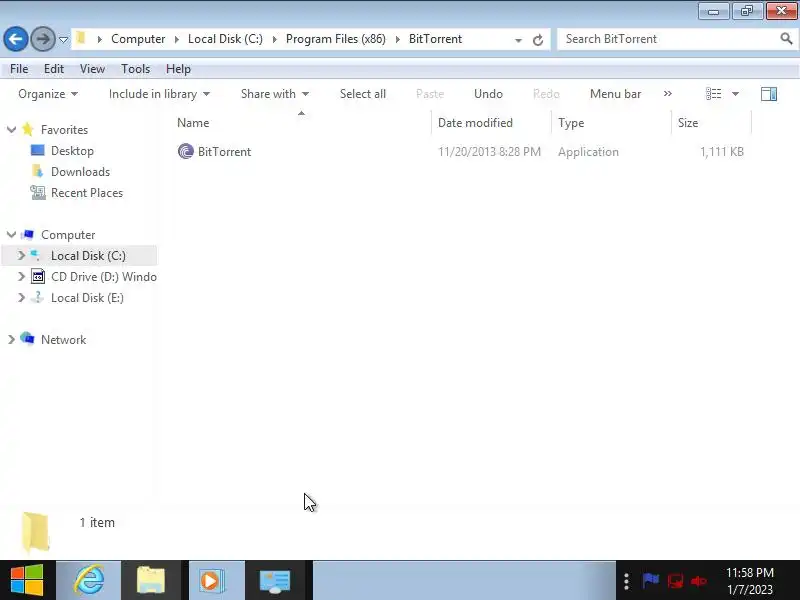Open the Help menu
The height and width of the screenshot is (600, 800).
click(x=178, y=69)
